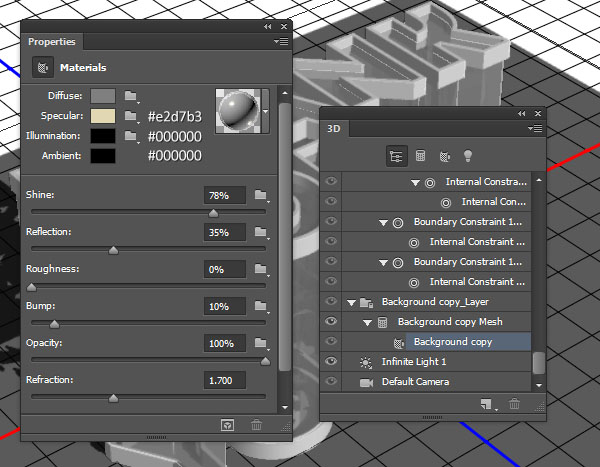The width and height of the screenshot is (600, 467).
Task: Collapse the Background copy Mesh item
Action: [367, 322]
